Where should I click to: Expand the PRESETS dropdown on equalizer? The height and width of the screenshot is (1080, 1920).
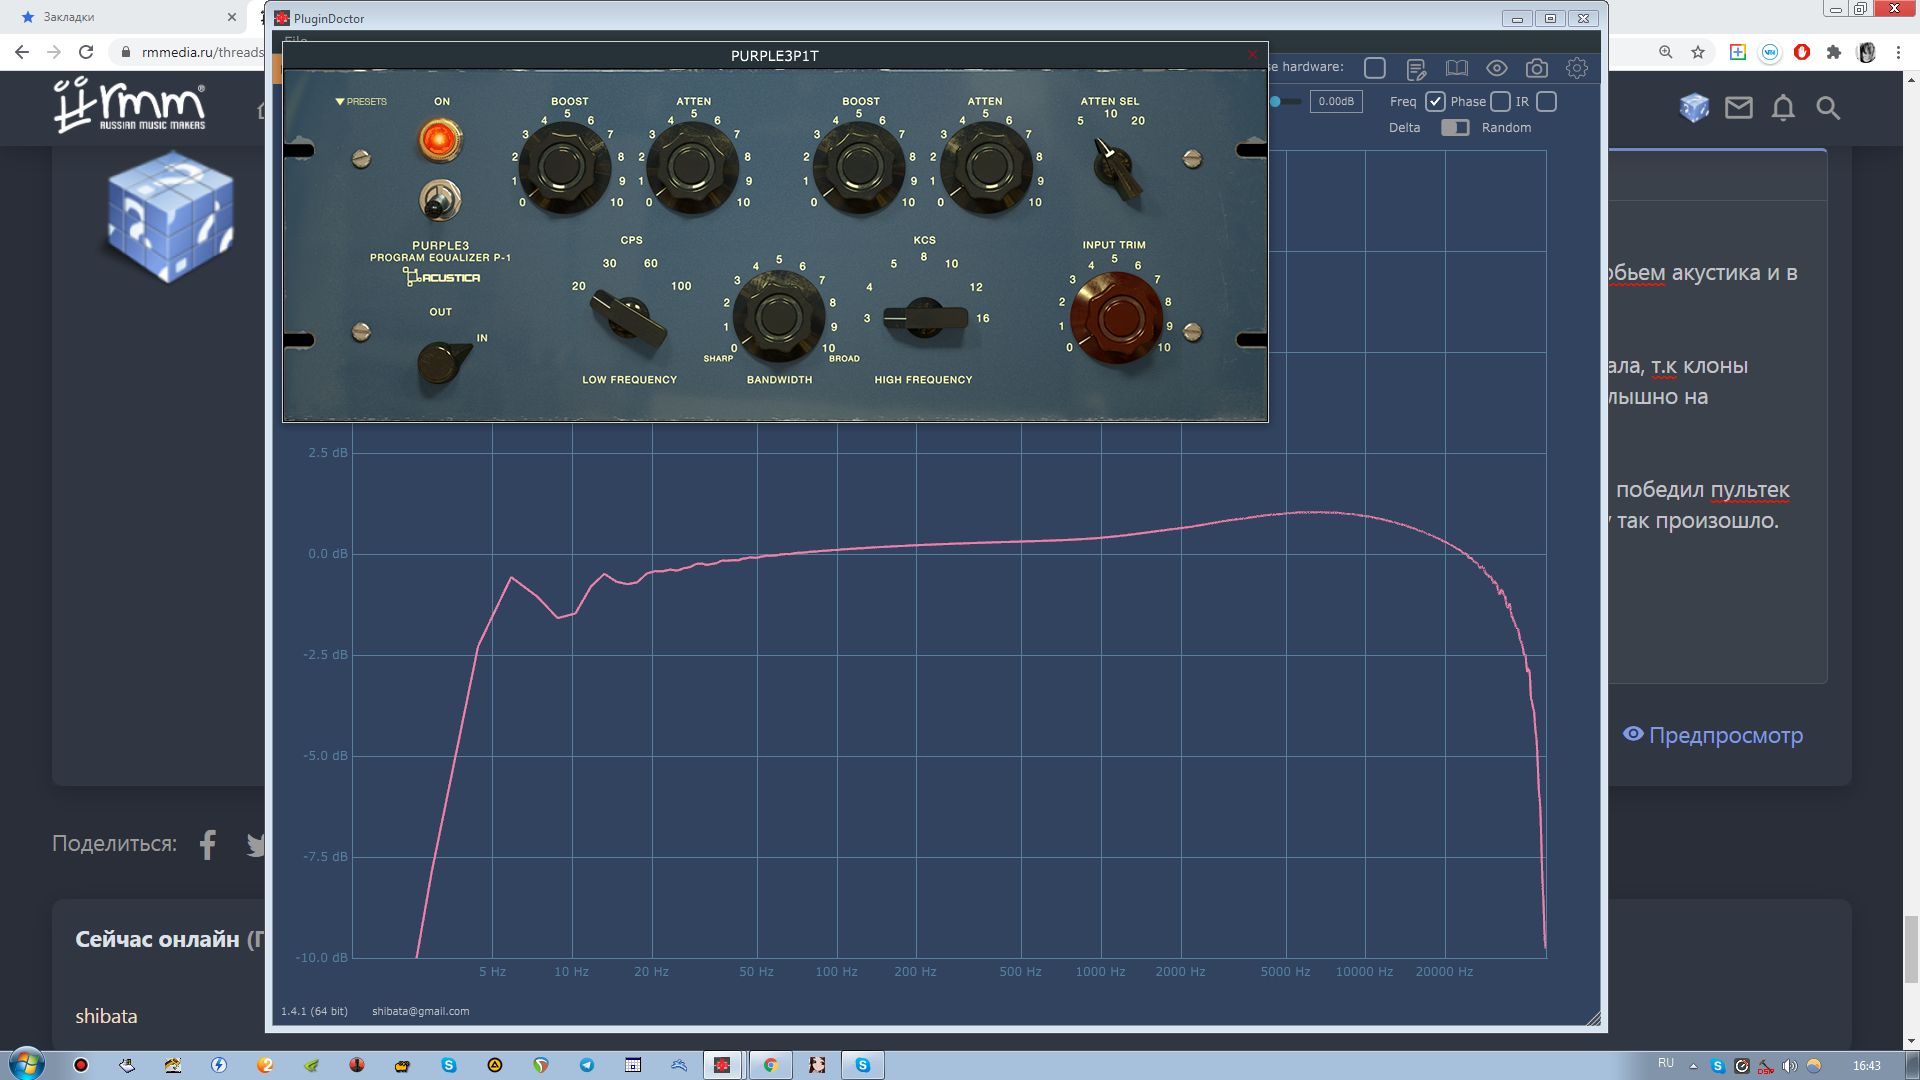click(x=361, y=101)
